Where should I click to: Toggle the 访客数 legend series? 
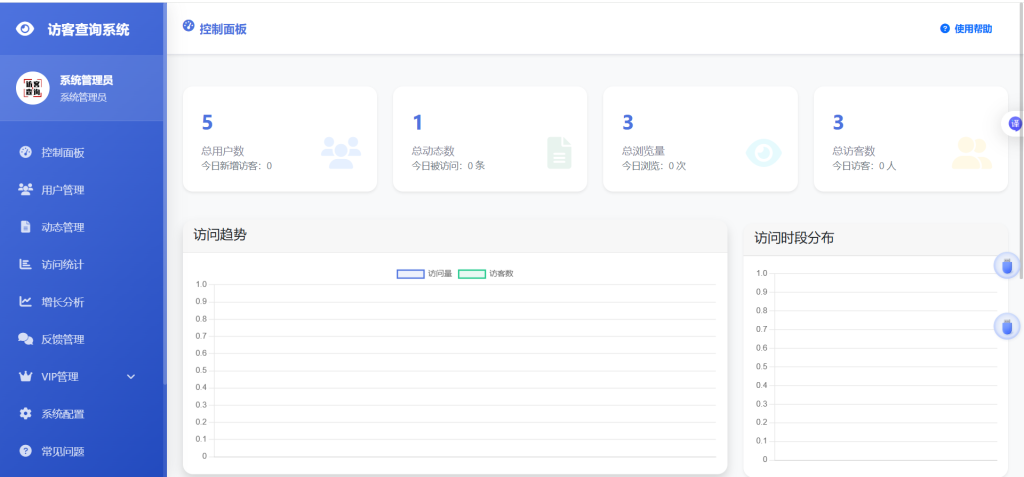pyautogui.click(x=486, y=274)
